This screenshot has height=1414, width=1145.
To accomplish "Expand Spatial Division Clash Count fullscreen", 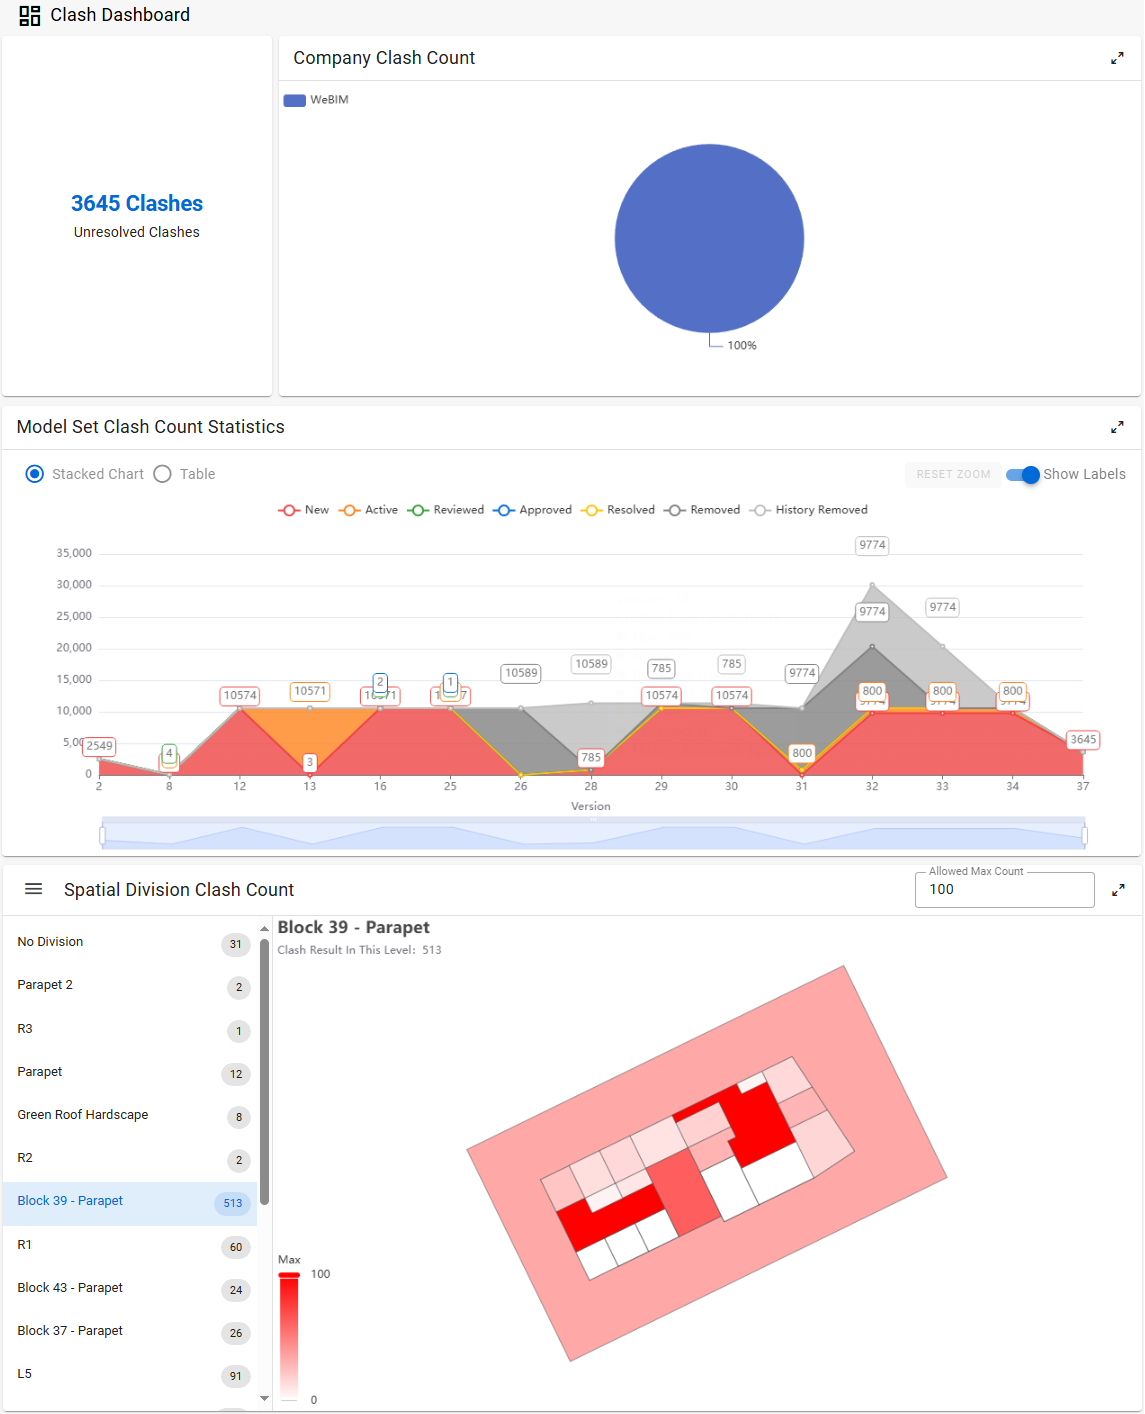I will pyautogui.click(x=1118, y=890).
